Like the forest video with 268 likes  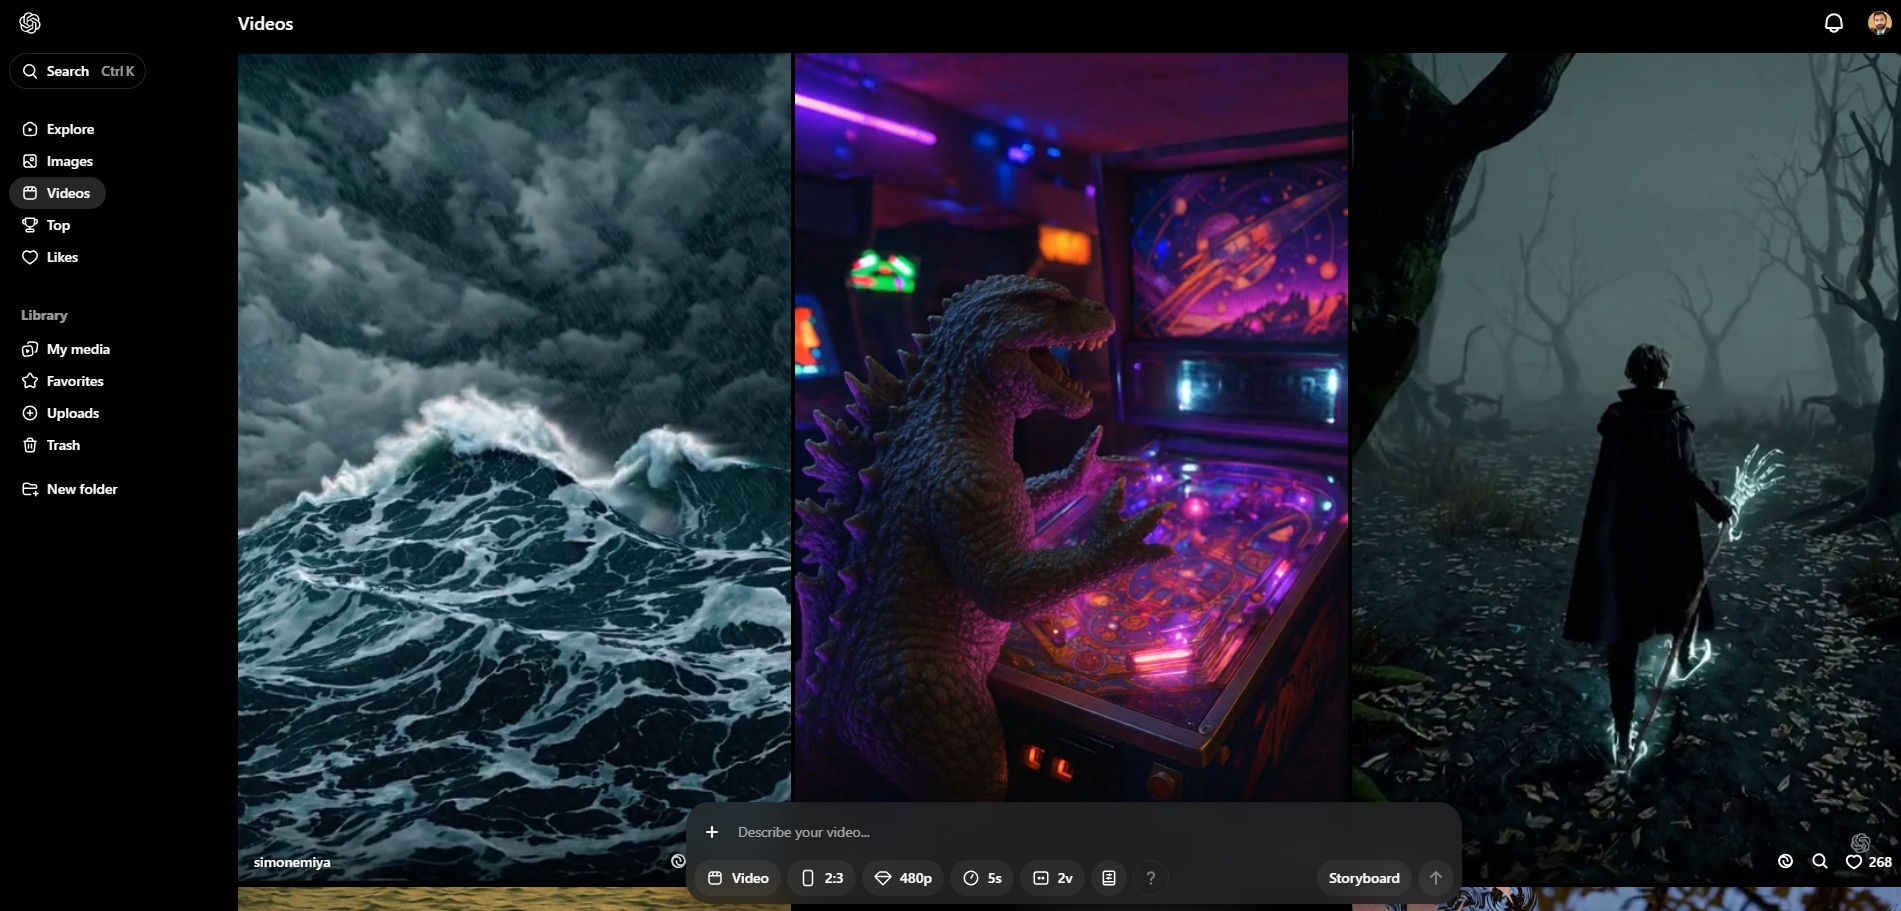(x=1868, y=862)
